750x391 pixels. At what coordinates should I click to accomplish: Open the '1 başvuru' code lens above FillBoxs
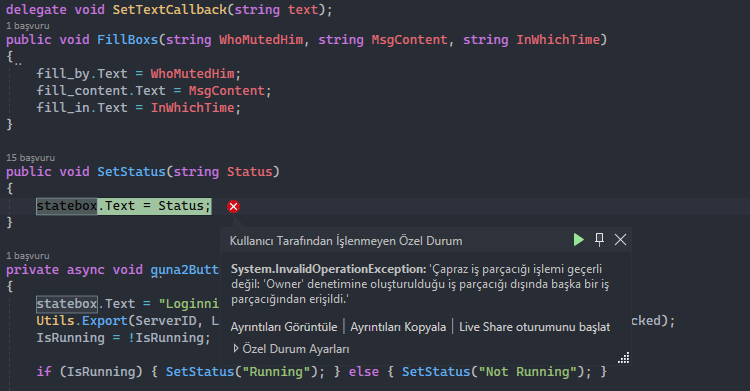coord(28,25)
